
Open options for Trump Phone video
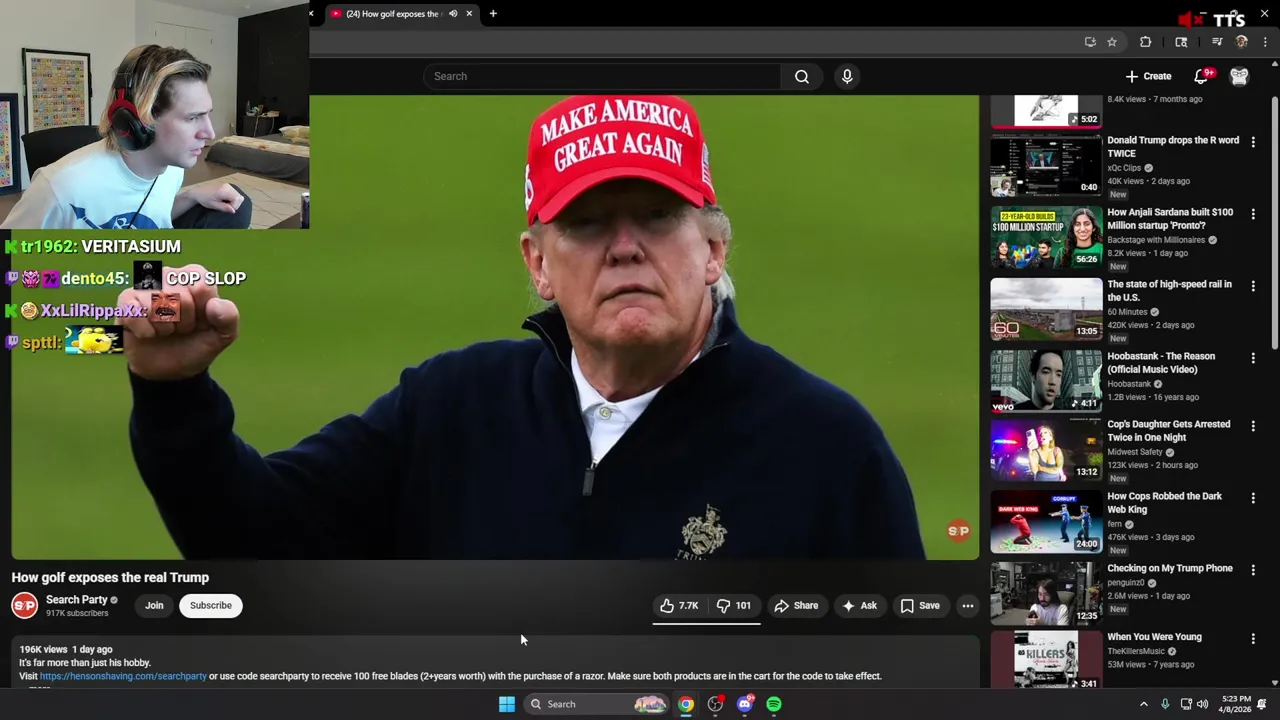click(x=1253, y=570)
